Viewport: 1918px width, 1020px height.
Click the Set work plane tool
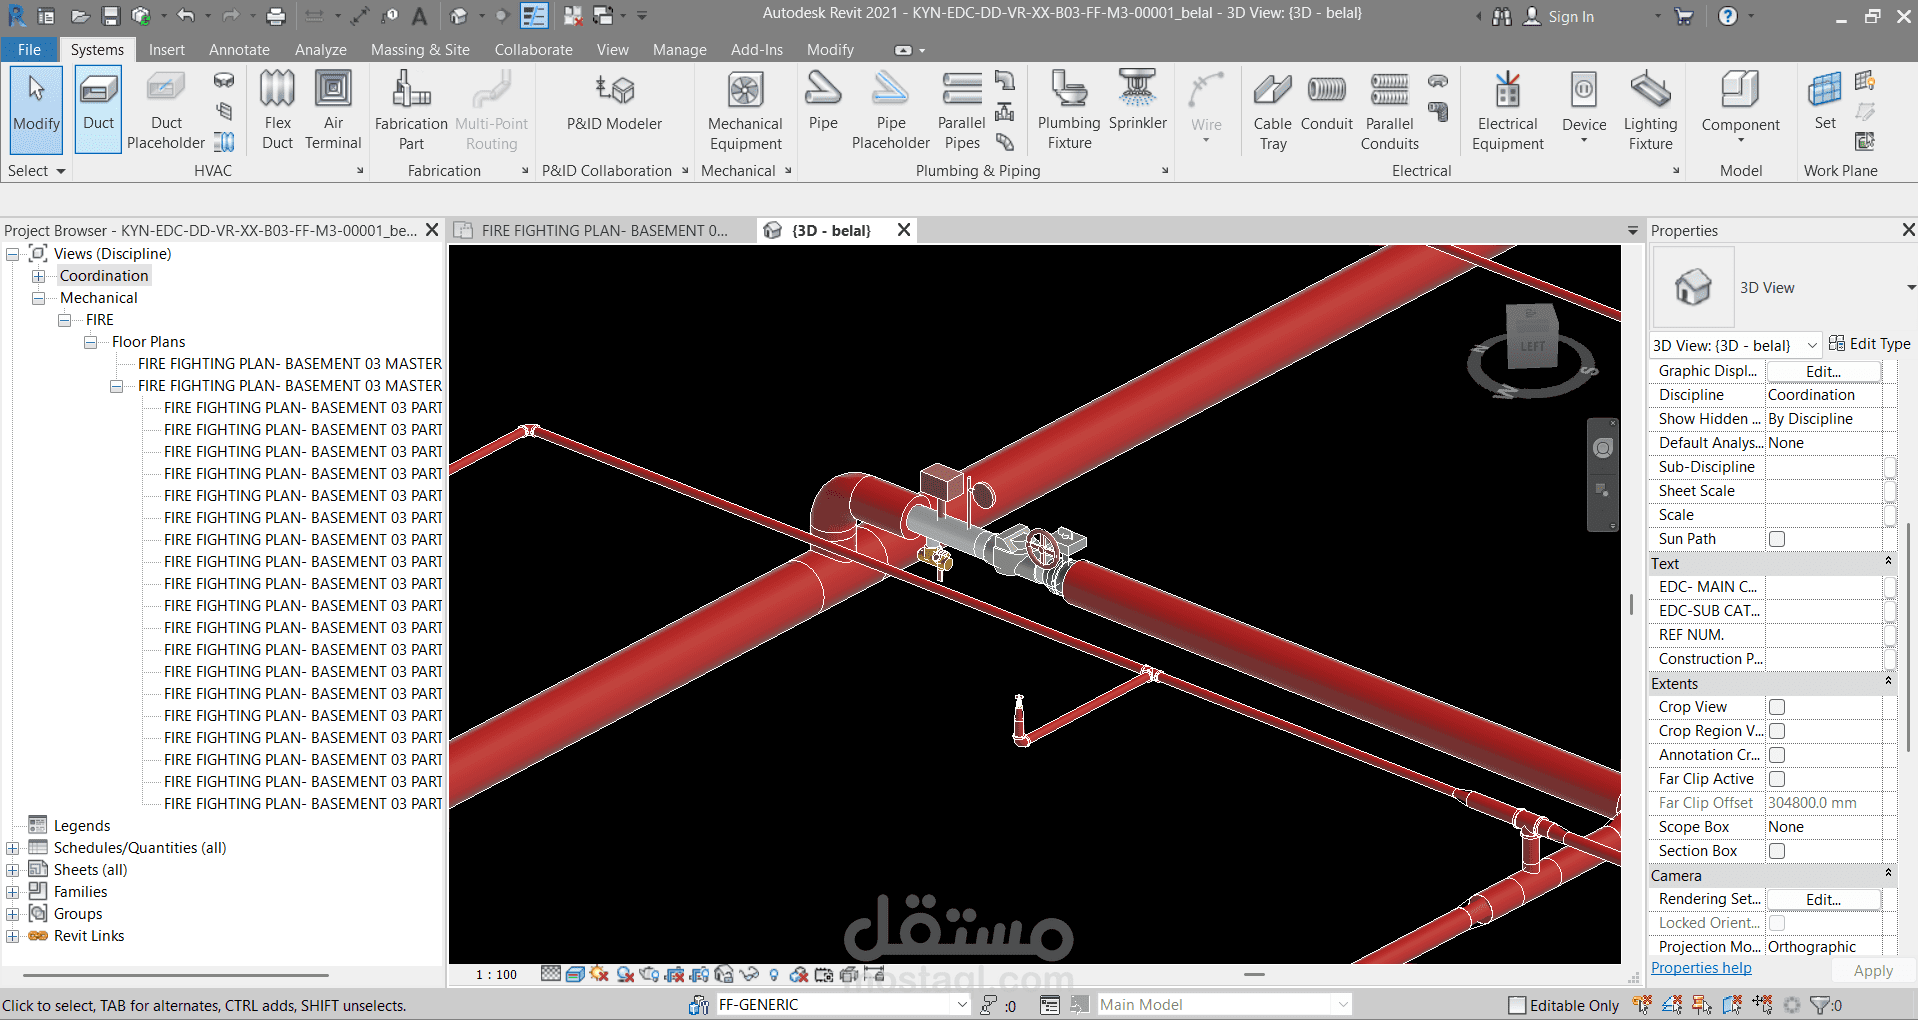coord(1825,100)
